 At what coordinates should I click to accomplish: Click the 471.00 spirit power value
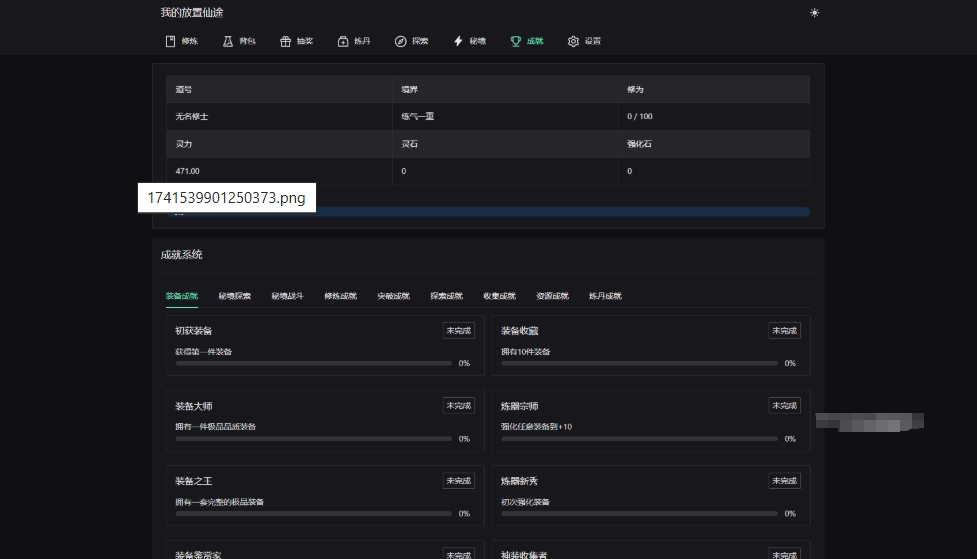[x=188, y=171]
